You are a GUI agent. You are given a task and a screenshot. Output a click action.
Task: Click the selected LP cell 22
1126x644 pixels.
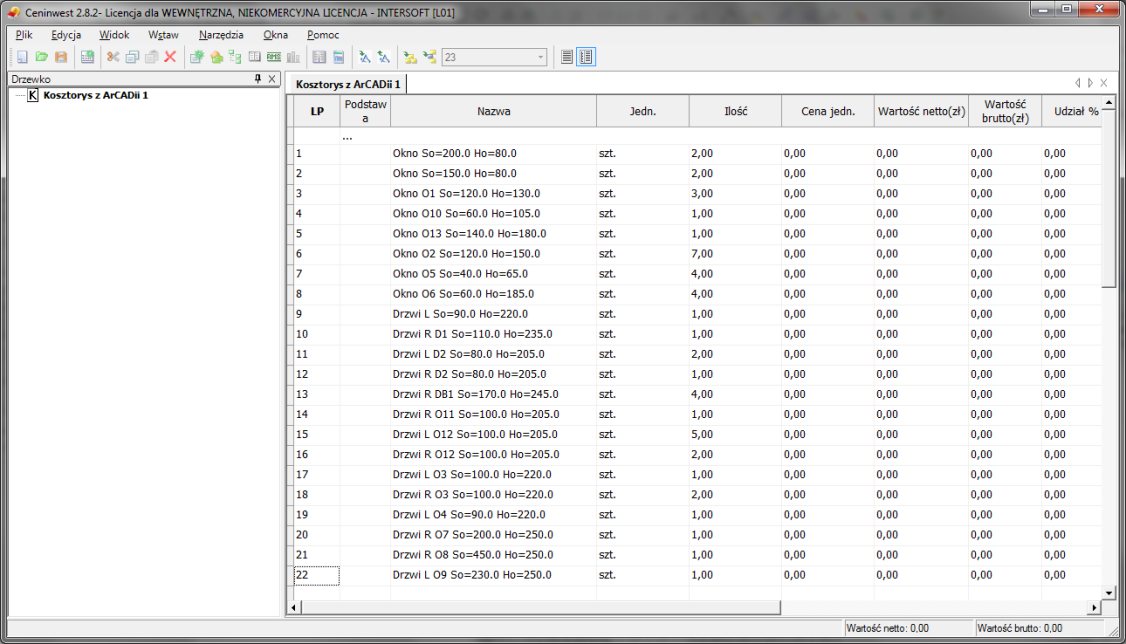pyautogui.click(x=317, y=575)
